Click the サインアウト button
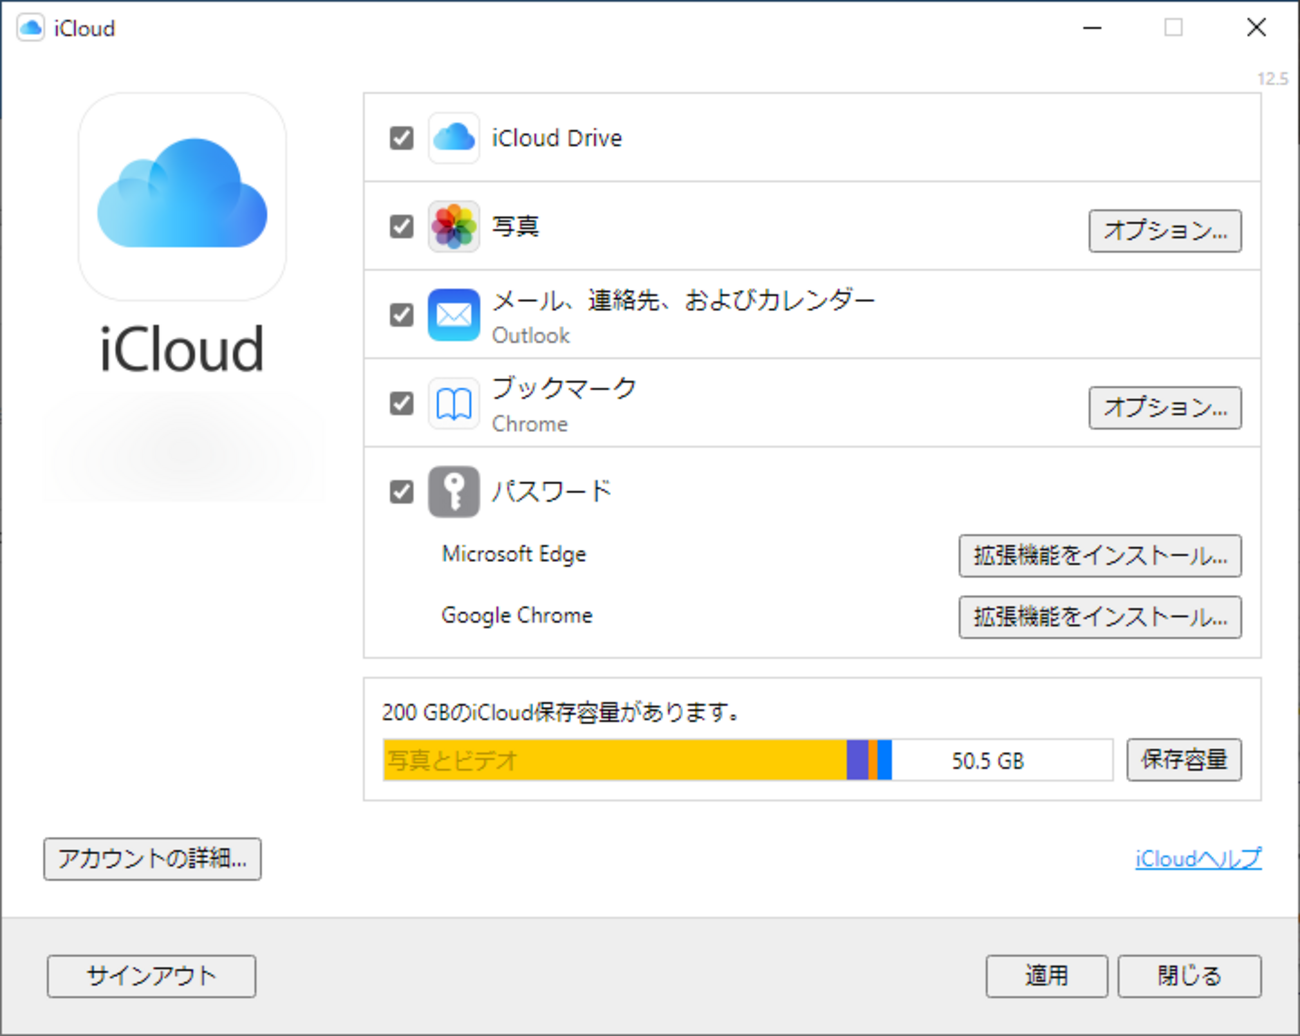The width and height of the screenshot is (1300, 1036). pos(151,976)
